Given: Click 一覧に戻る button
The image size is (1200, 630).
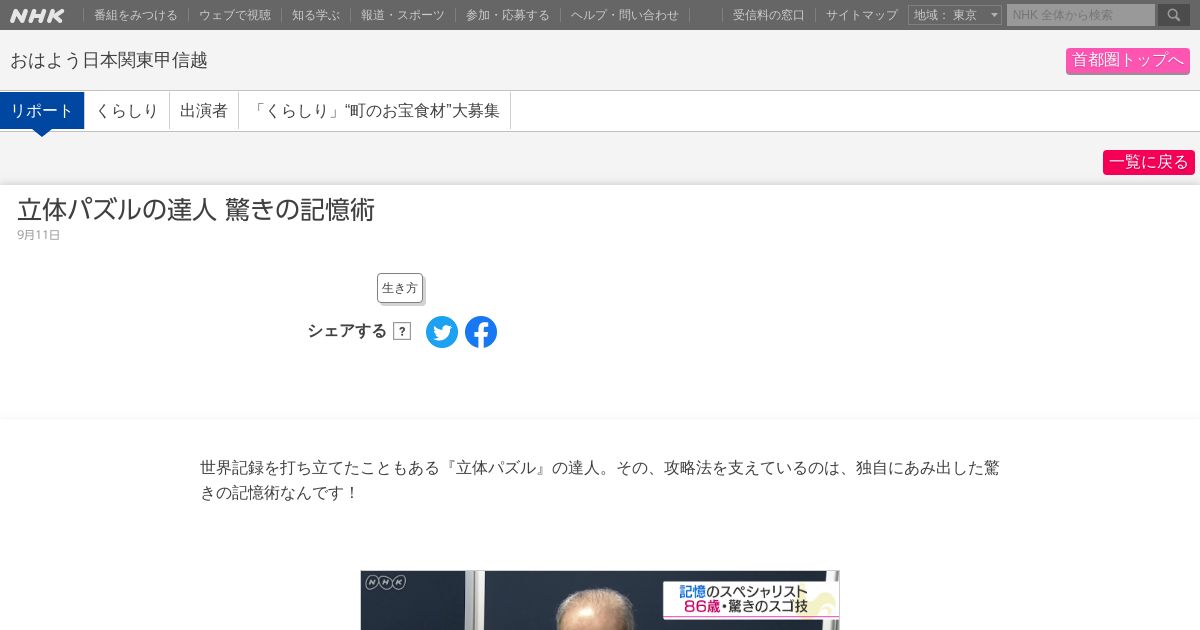Looking at the screenshot, I should coord(1149,162).
